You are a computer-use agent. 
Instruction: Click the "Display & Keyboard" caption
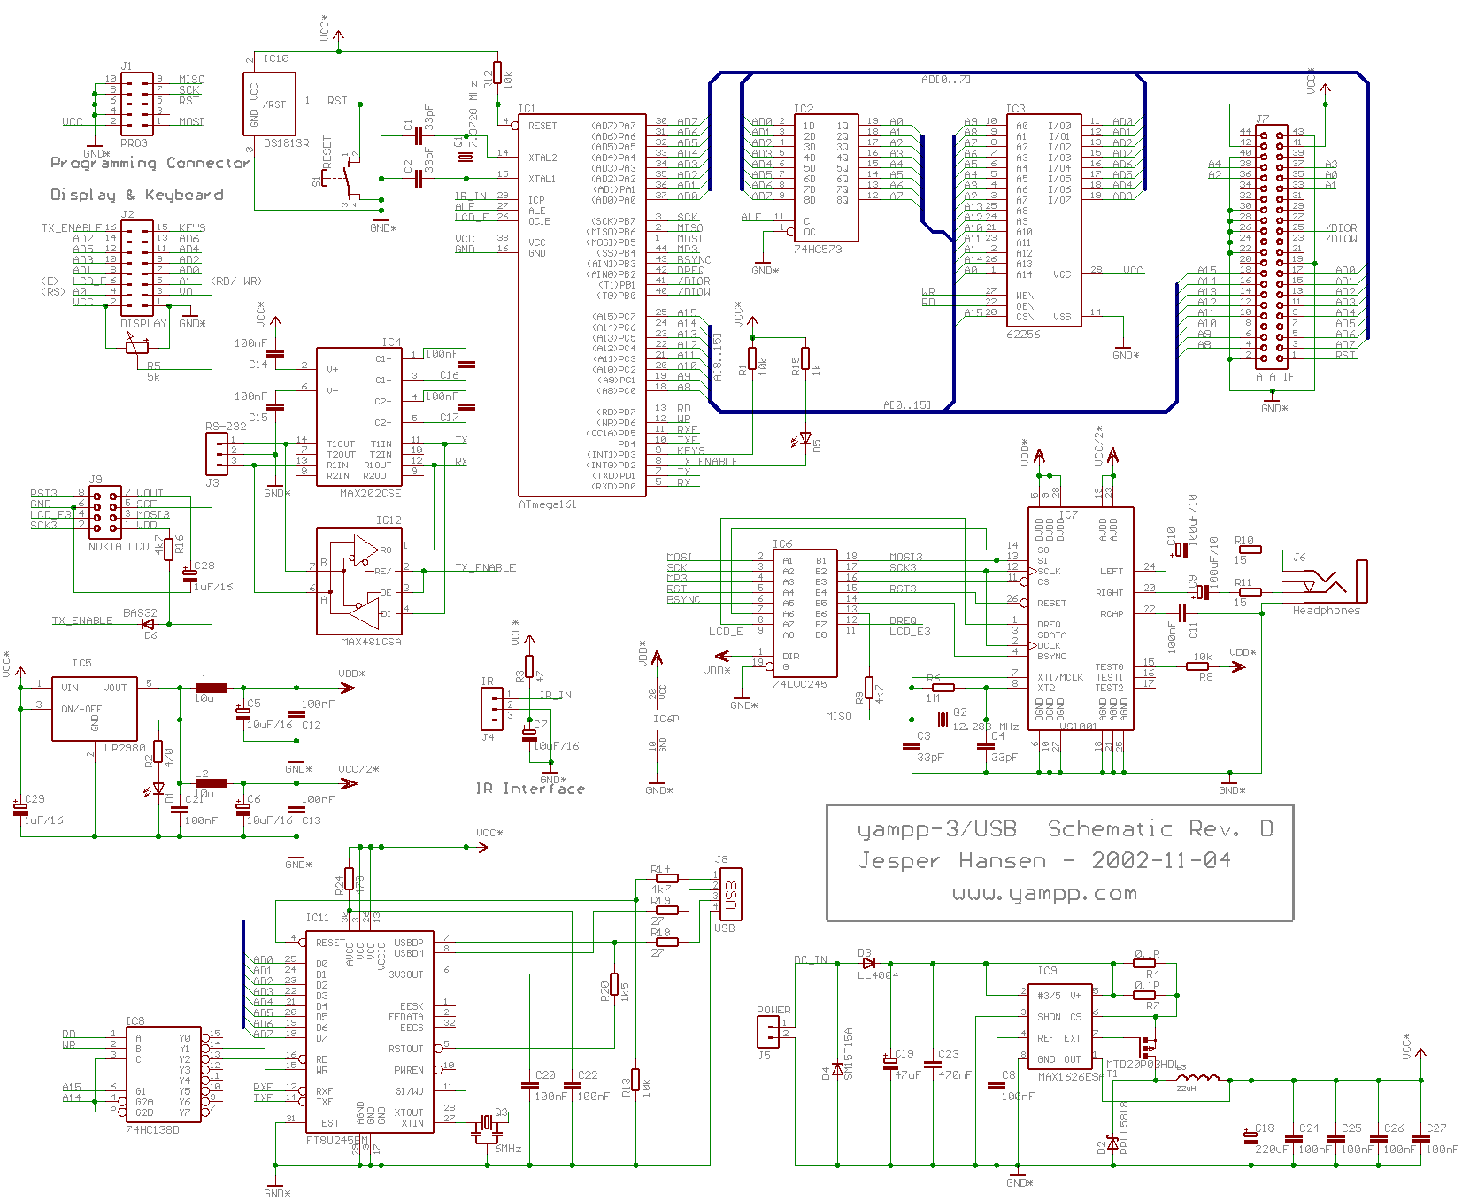tap(137, 194)
